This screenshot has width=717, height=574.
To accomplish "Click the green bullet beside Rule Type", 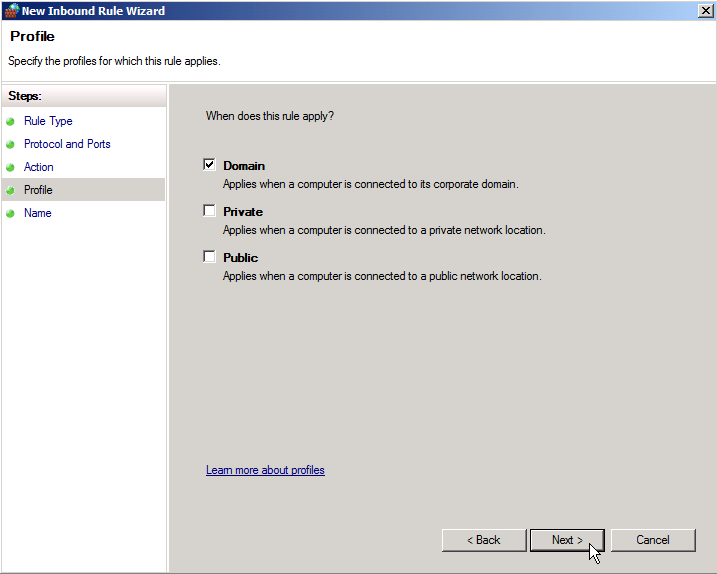I will (x=10, y=122).
